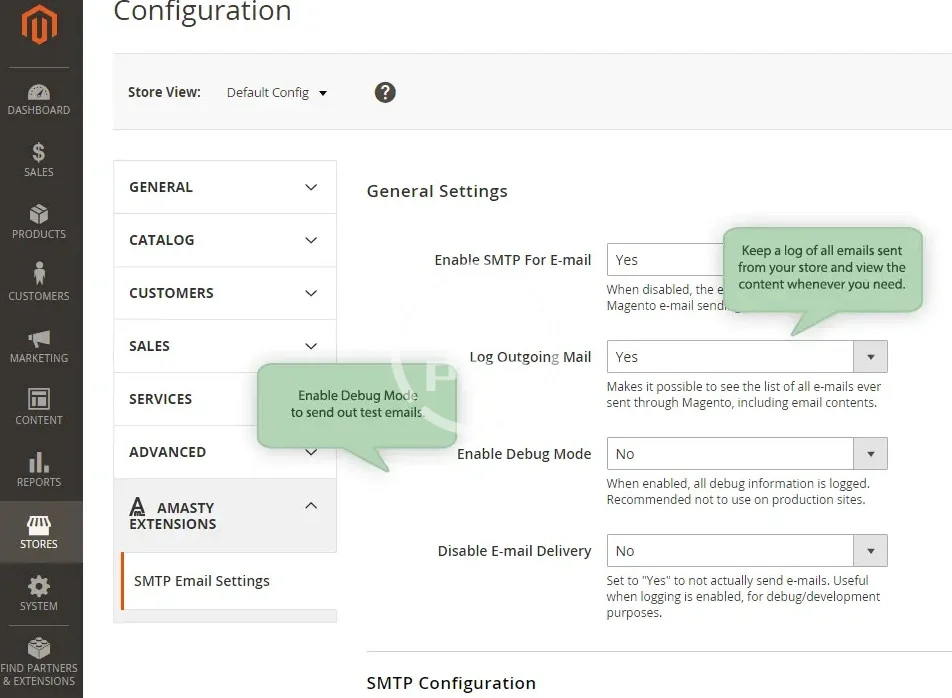The width and height of the screenshot is (952, 698).
Task: Click the help question mark icon
Action: pyautogui.click(x=385, y=92)
